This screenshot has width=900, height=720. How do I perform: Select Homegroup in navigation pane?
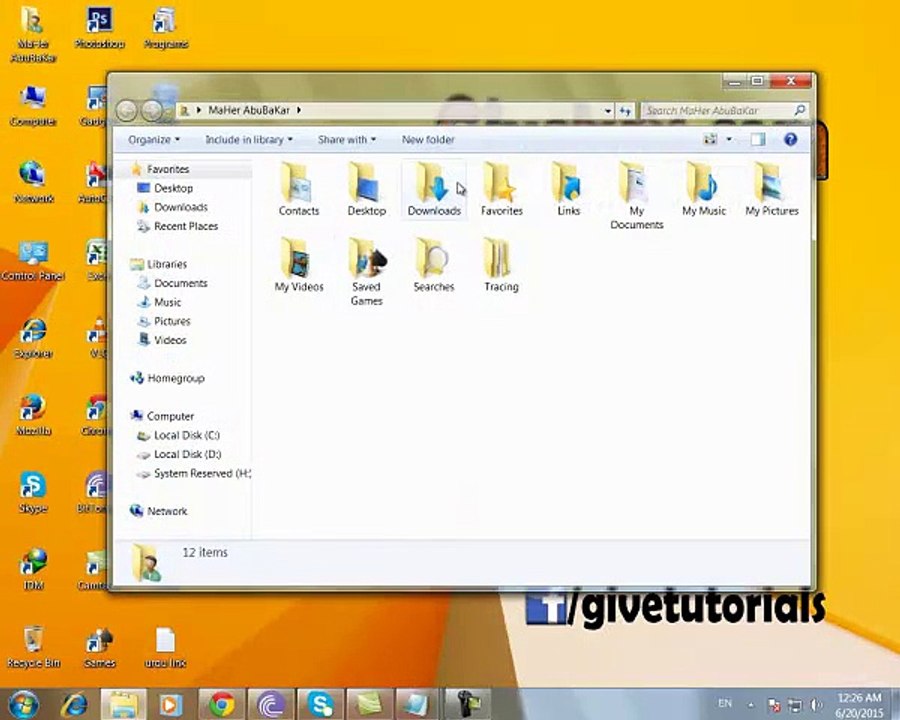pyautogui.click(x=176, y=378)
